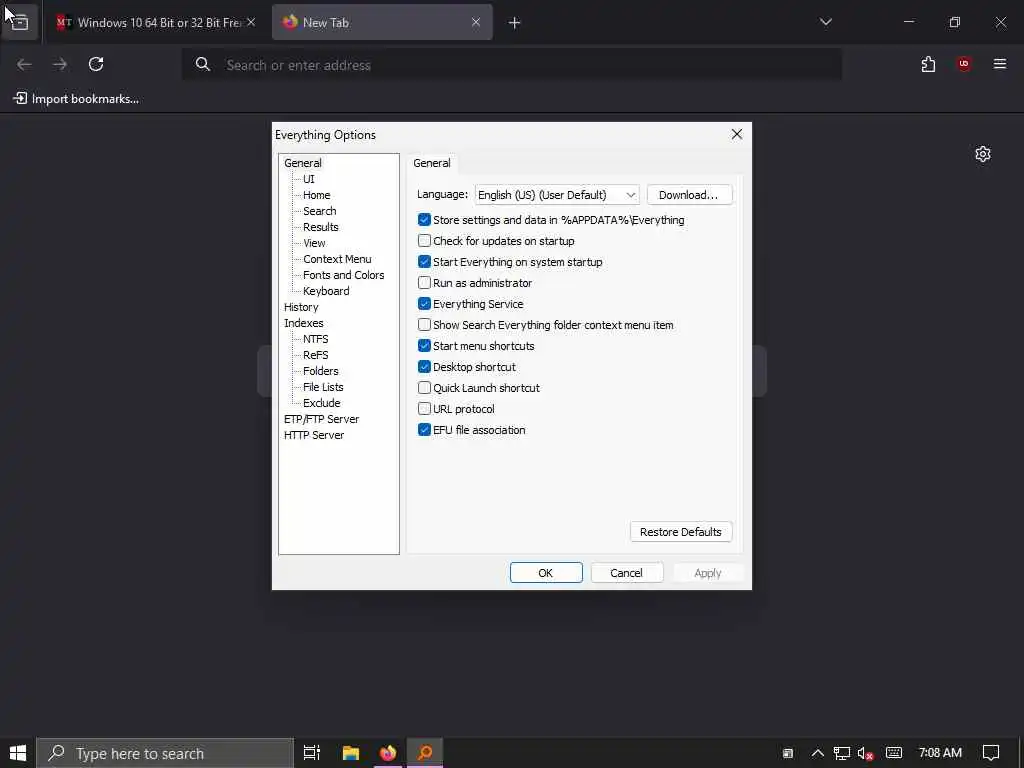Open Task View on the taskbar
The width and height of the screenshot is (1024, 768).
[x=312, y=753]
